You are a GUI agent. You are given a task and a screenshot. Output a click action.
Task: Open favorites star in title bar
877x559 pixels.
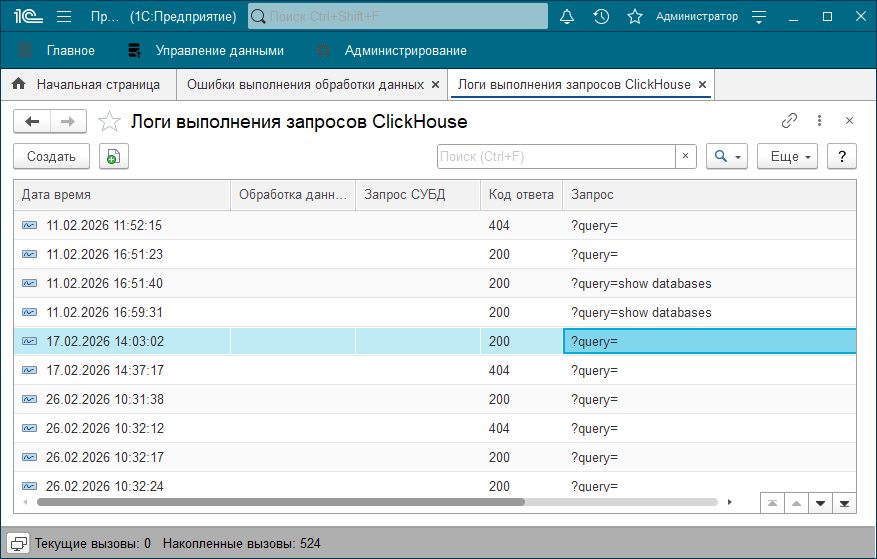[635, 17]
